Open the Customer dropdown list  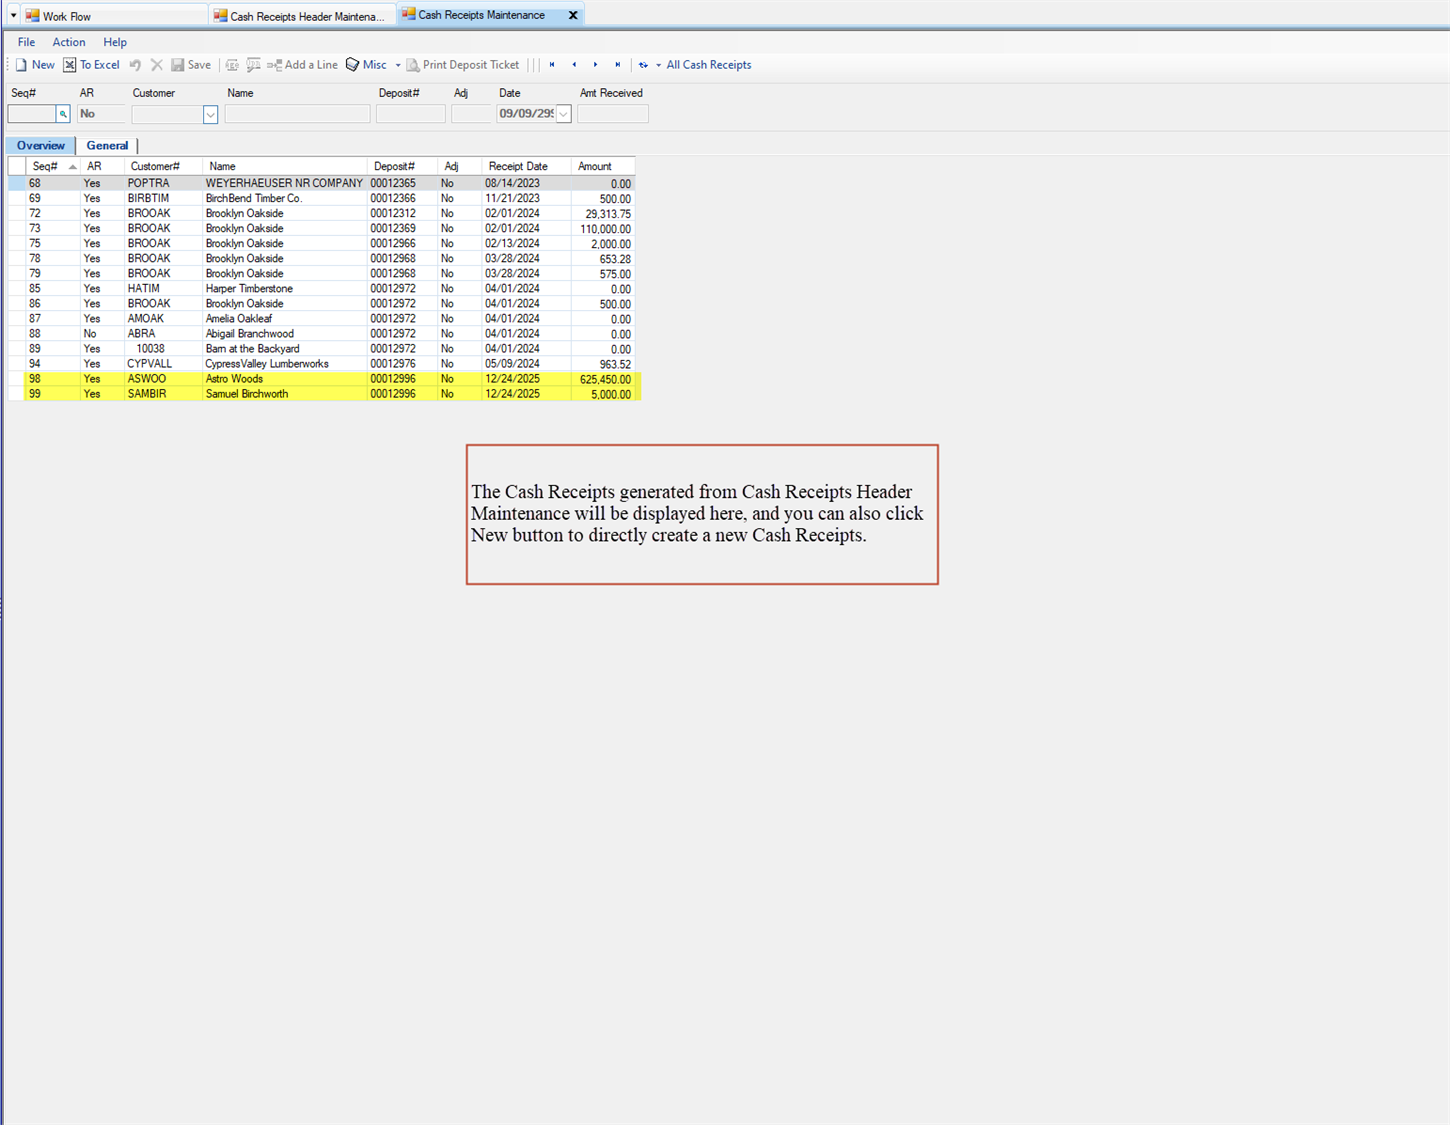pos(210,114)
